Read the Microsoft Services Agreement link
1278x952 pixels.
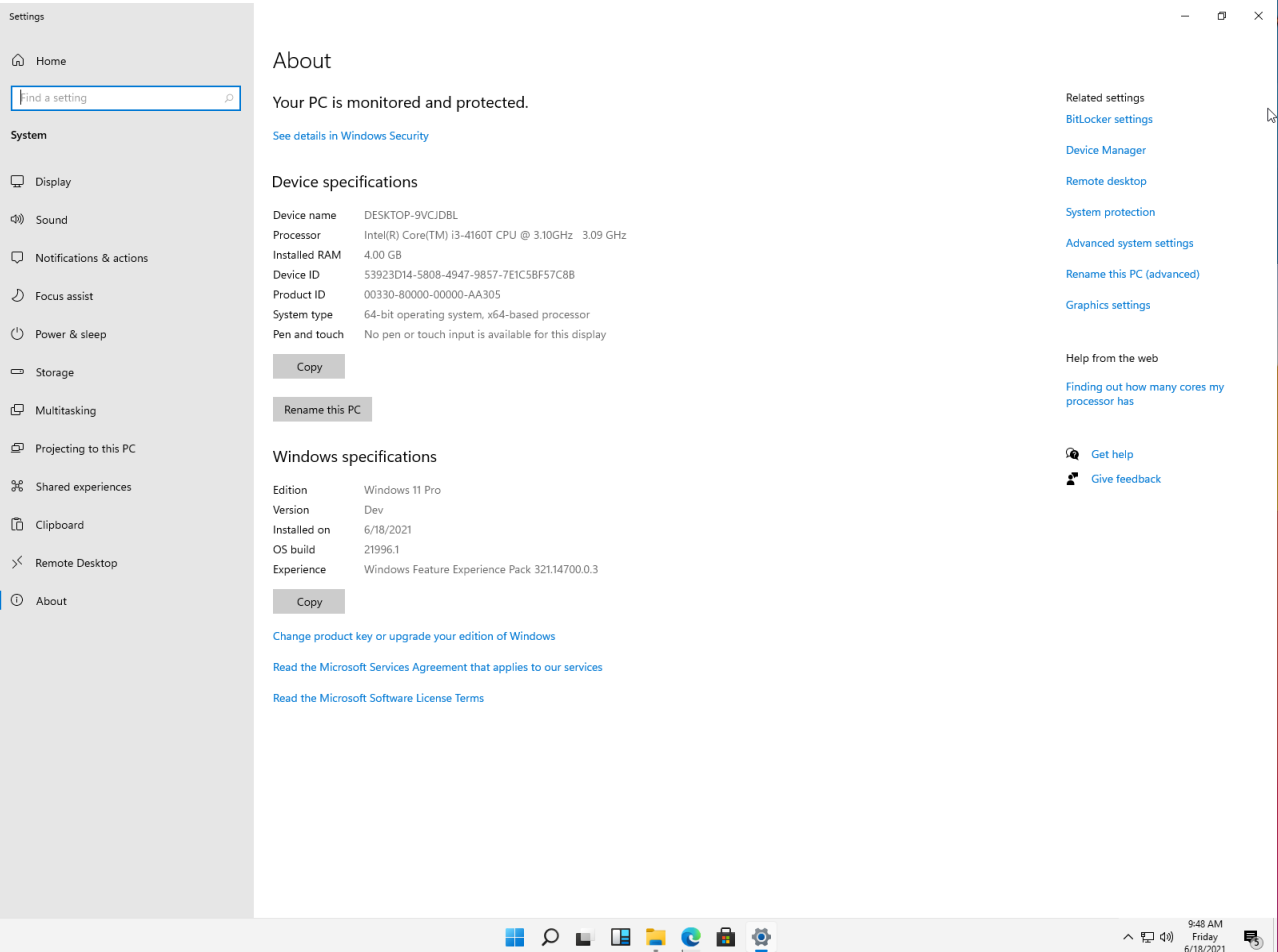coord(437,667)
